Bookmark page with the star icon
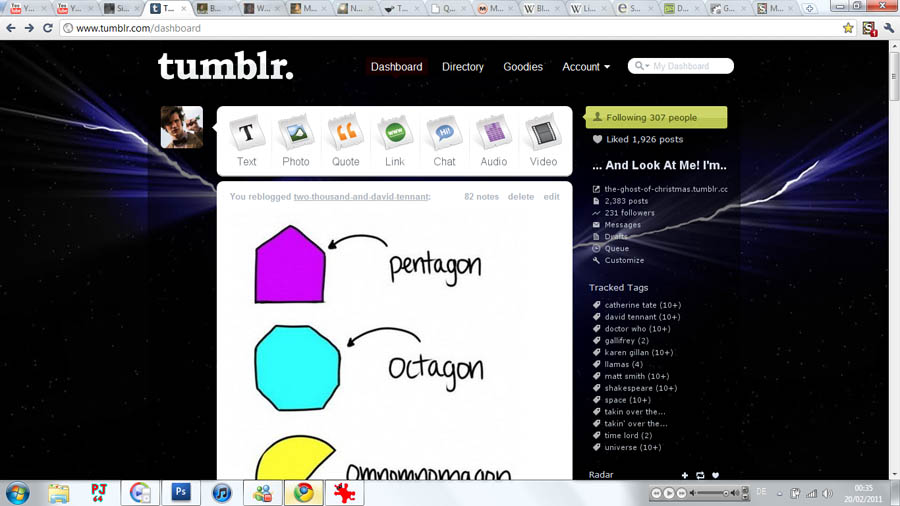 848,28
